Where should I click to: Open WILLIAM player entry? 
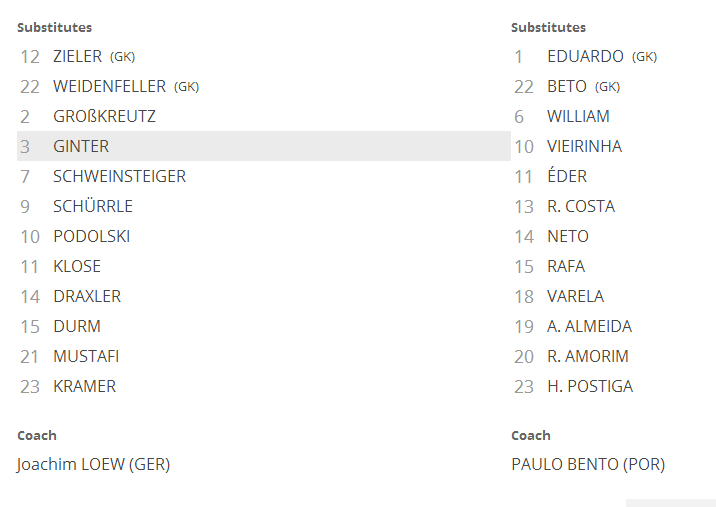click(x=578, y=117)
